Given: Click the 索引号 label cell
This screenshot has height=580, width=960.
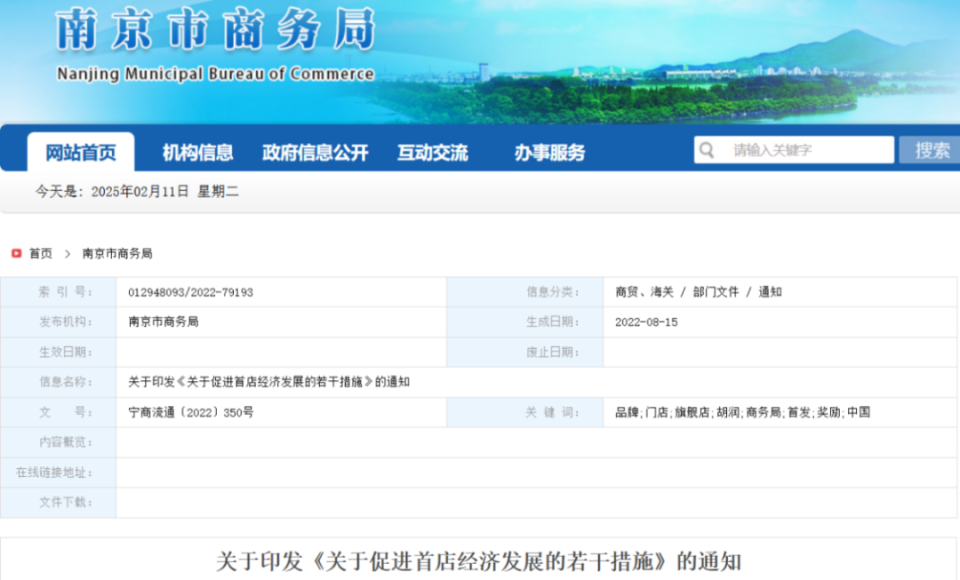Looking at the screenshot, I should (x=59, y=292).
